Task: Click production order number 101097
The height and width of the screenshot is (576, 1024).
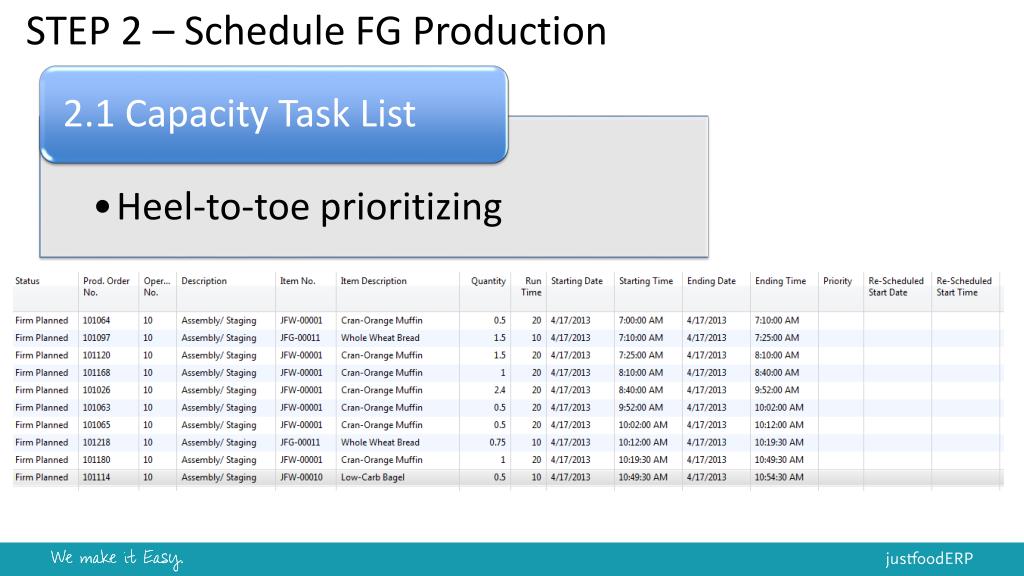Action: [x=97, y=338]
